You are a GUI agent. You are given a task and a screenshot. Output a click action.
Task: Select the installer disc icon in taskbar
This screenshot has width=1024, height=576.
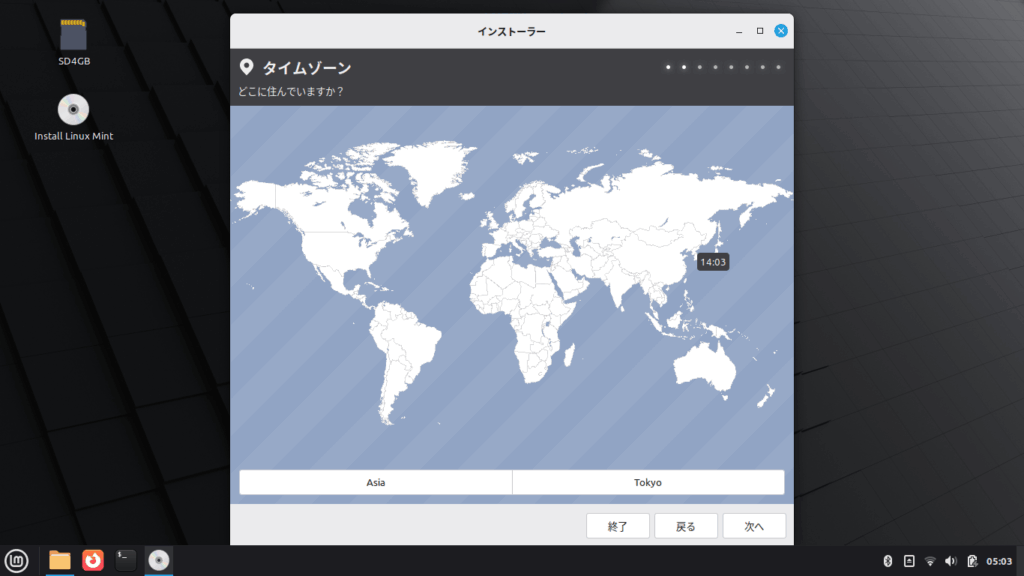(x=158, y=560)
